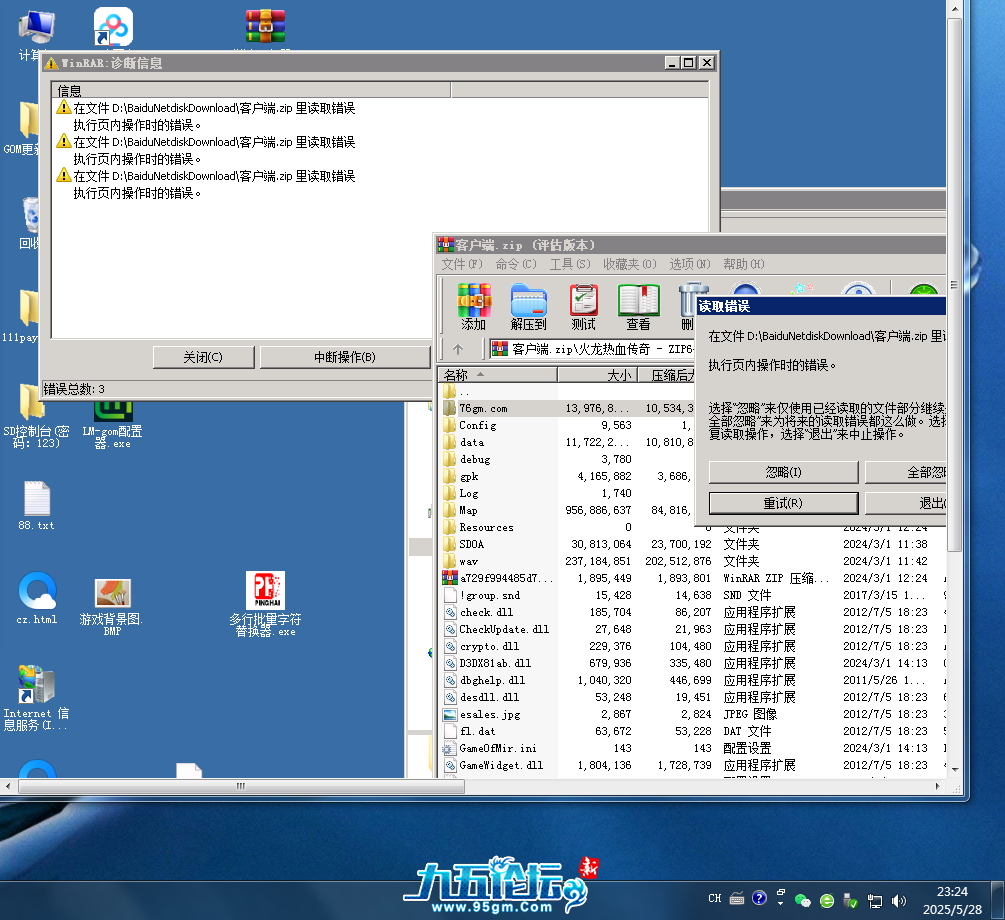Open the 选项(N) menu
This screenshot has width=1005, height=920.
pyautogui.click(x=690, y=264)
